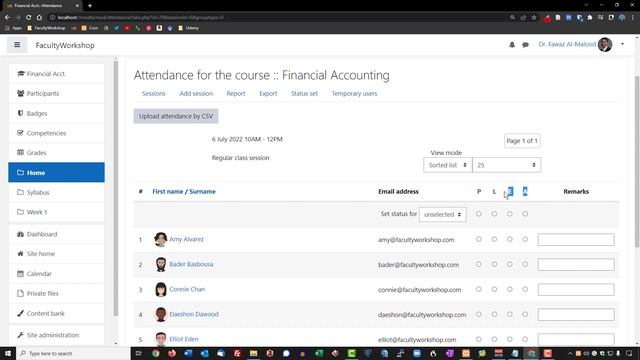640x360 pixels.
Task: Open the Windows Start menu
Action: [x=8, y=353]
